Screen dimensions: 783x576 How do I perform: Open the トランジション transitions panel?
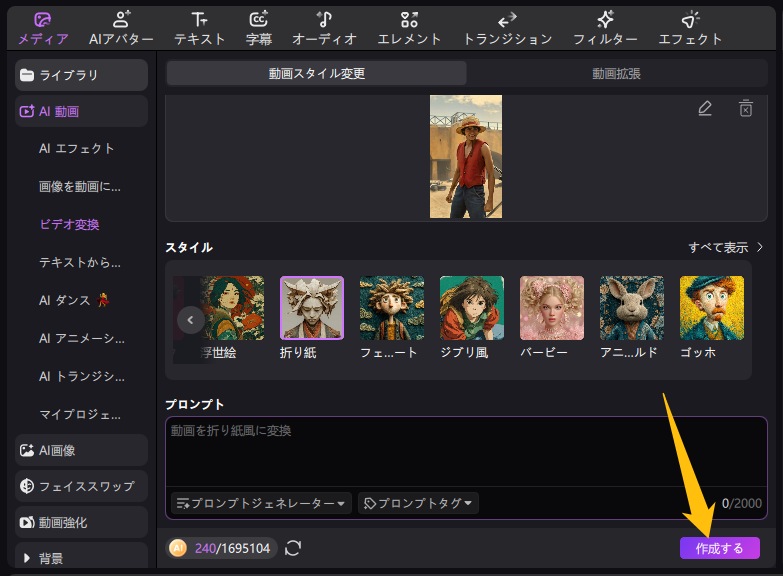[x=507, y=28]
